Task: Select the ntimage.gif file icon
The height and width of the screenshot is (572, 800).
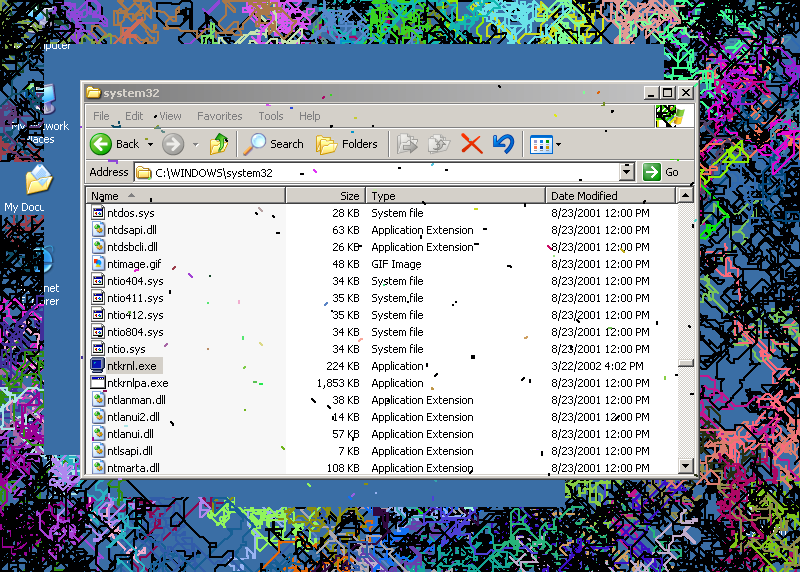Action: point(98,263)
